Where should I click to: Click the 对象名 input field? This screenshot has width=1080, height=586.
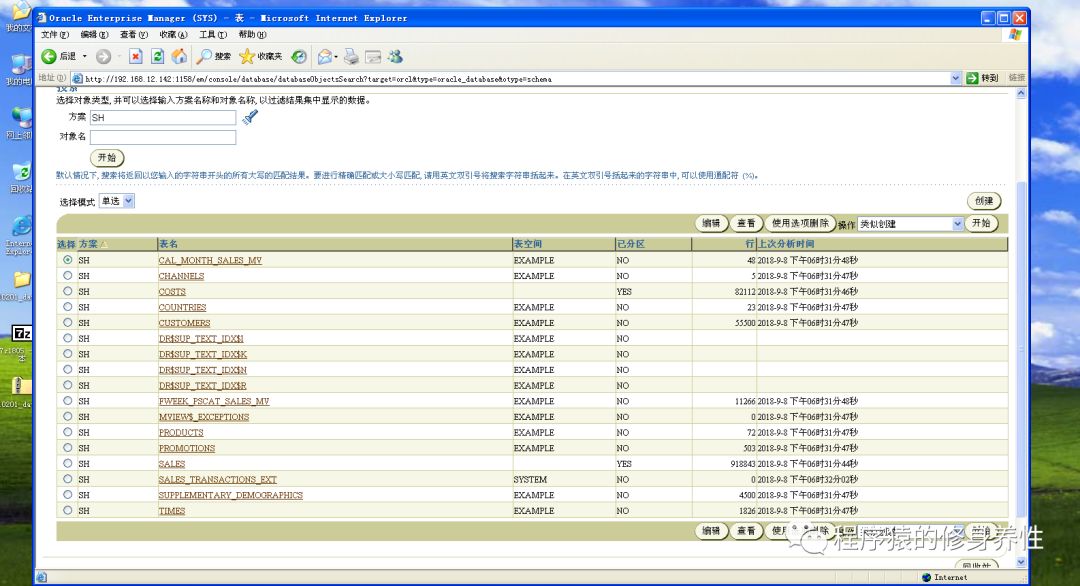coord(162,137)
